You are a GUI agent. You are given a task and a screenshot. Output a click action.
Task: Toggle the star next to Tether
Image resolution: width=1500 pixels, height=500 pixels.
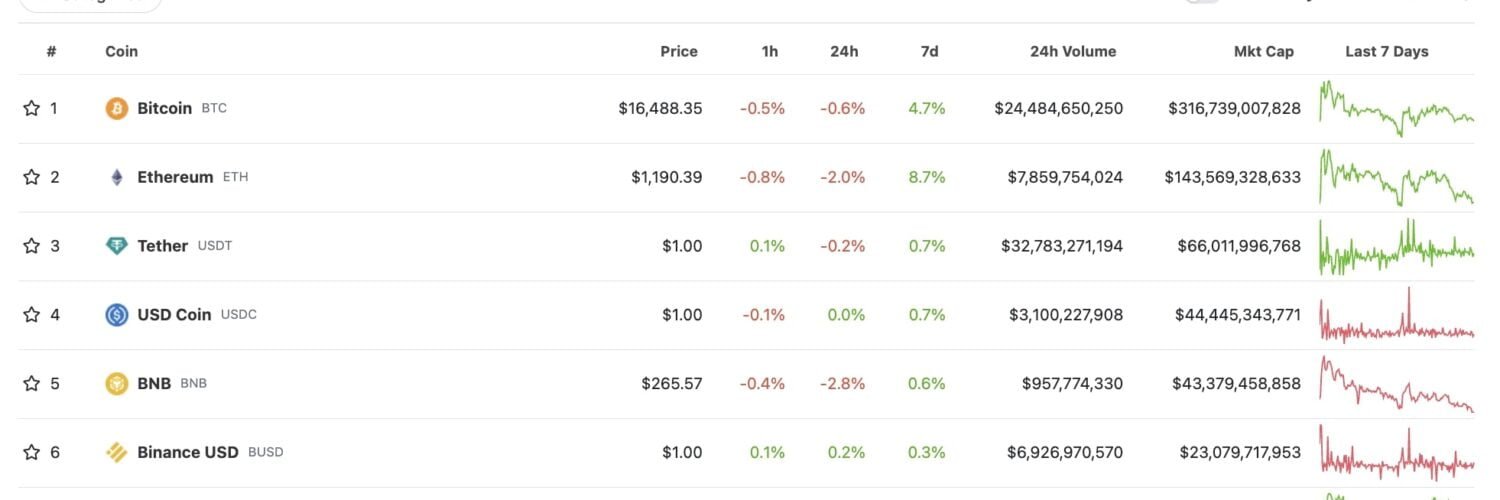pos(31,246)
